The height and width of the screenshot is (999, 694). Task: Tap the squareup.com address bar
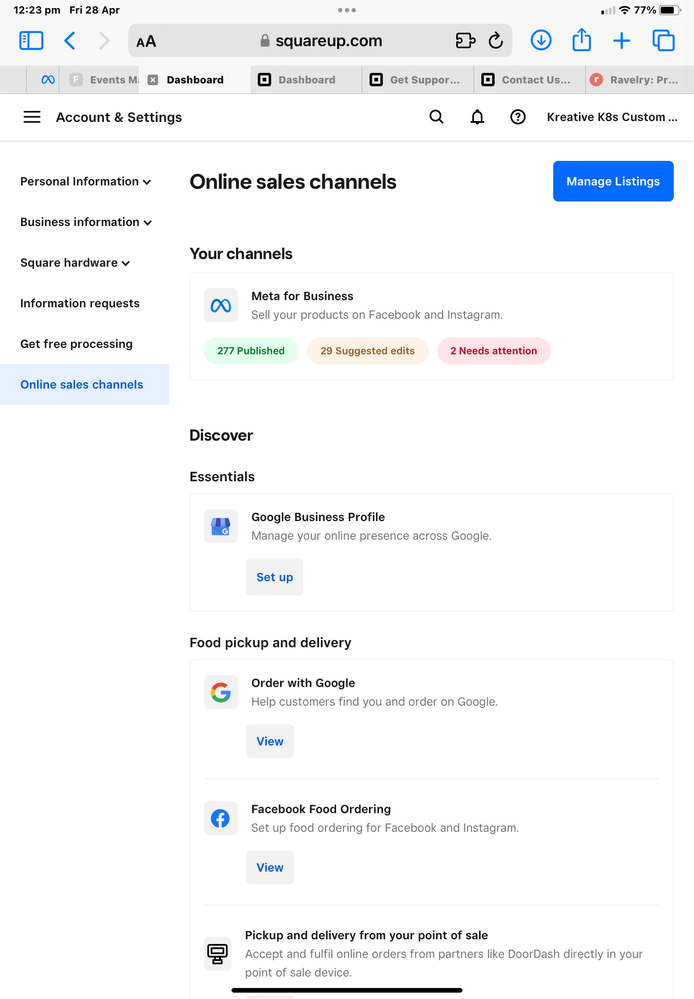pyautogui.click(x=320, y=41)
